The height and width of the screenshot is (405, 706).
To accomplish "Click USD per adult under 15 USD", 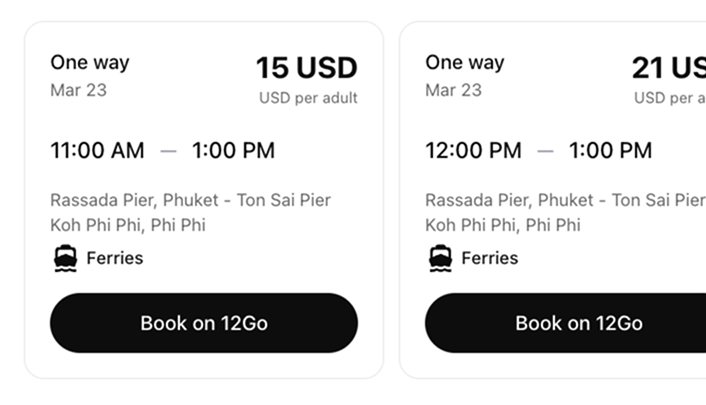I will pyautogui.click(x=308, y=98).
